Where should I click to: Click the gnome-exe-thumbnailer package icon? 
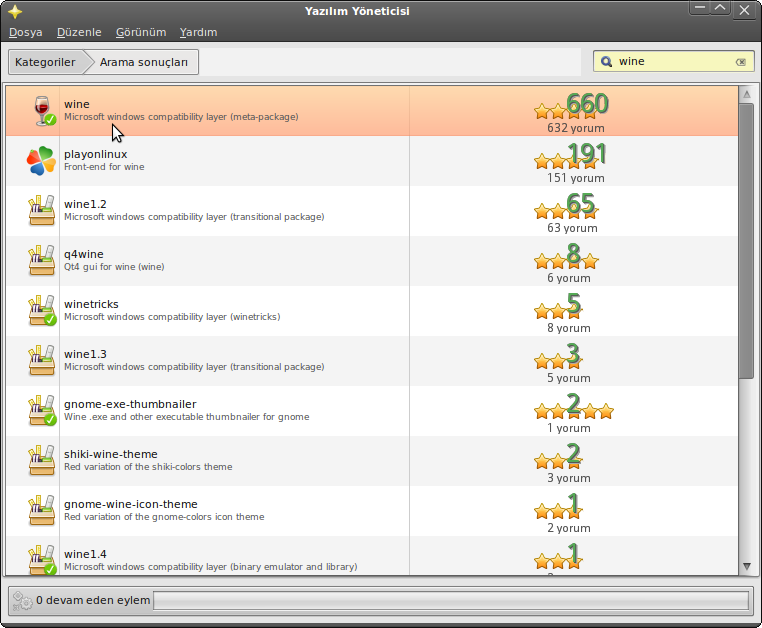41,411
